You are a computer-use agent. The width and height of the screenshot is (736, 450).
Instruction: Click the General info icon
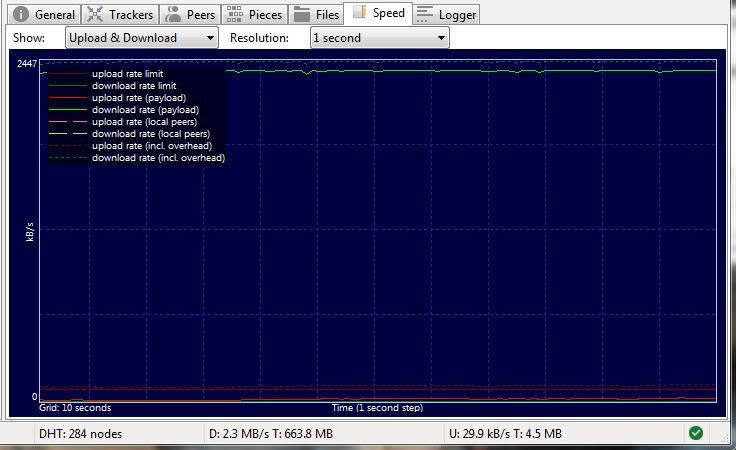(x=21, y=14)
